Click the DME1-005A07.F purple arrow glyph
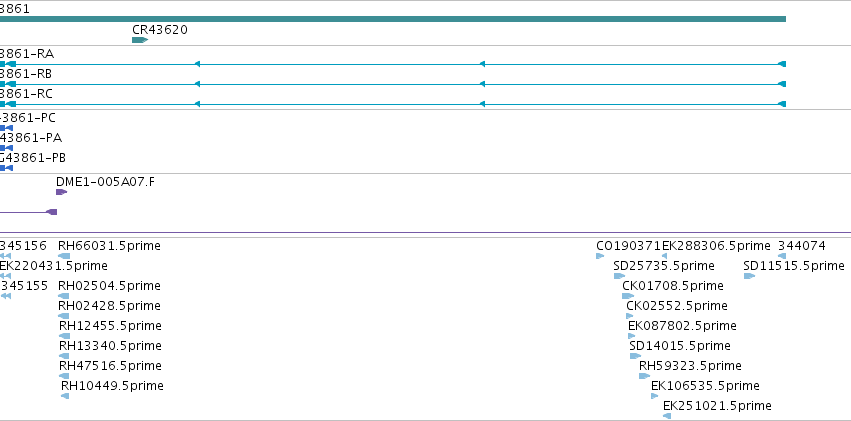This screenshot has width=851, height=421. (61, 192)
